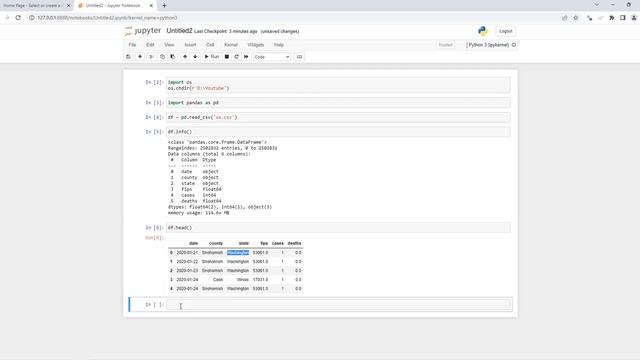Close the Untitled2 Jupyter Notebook tab
640x360 pixels.
[x=151, y=6]
